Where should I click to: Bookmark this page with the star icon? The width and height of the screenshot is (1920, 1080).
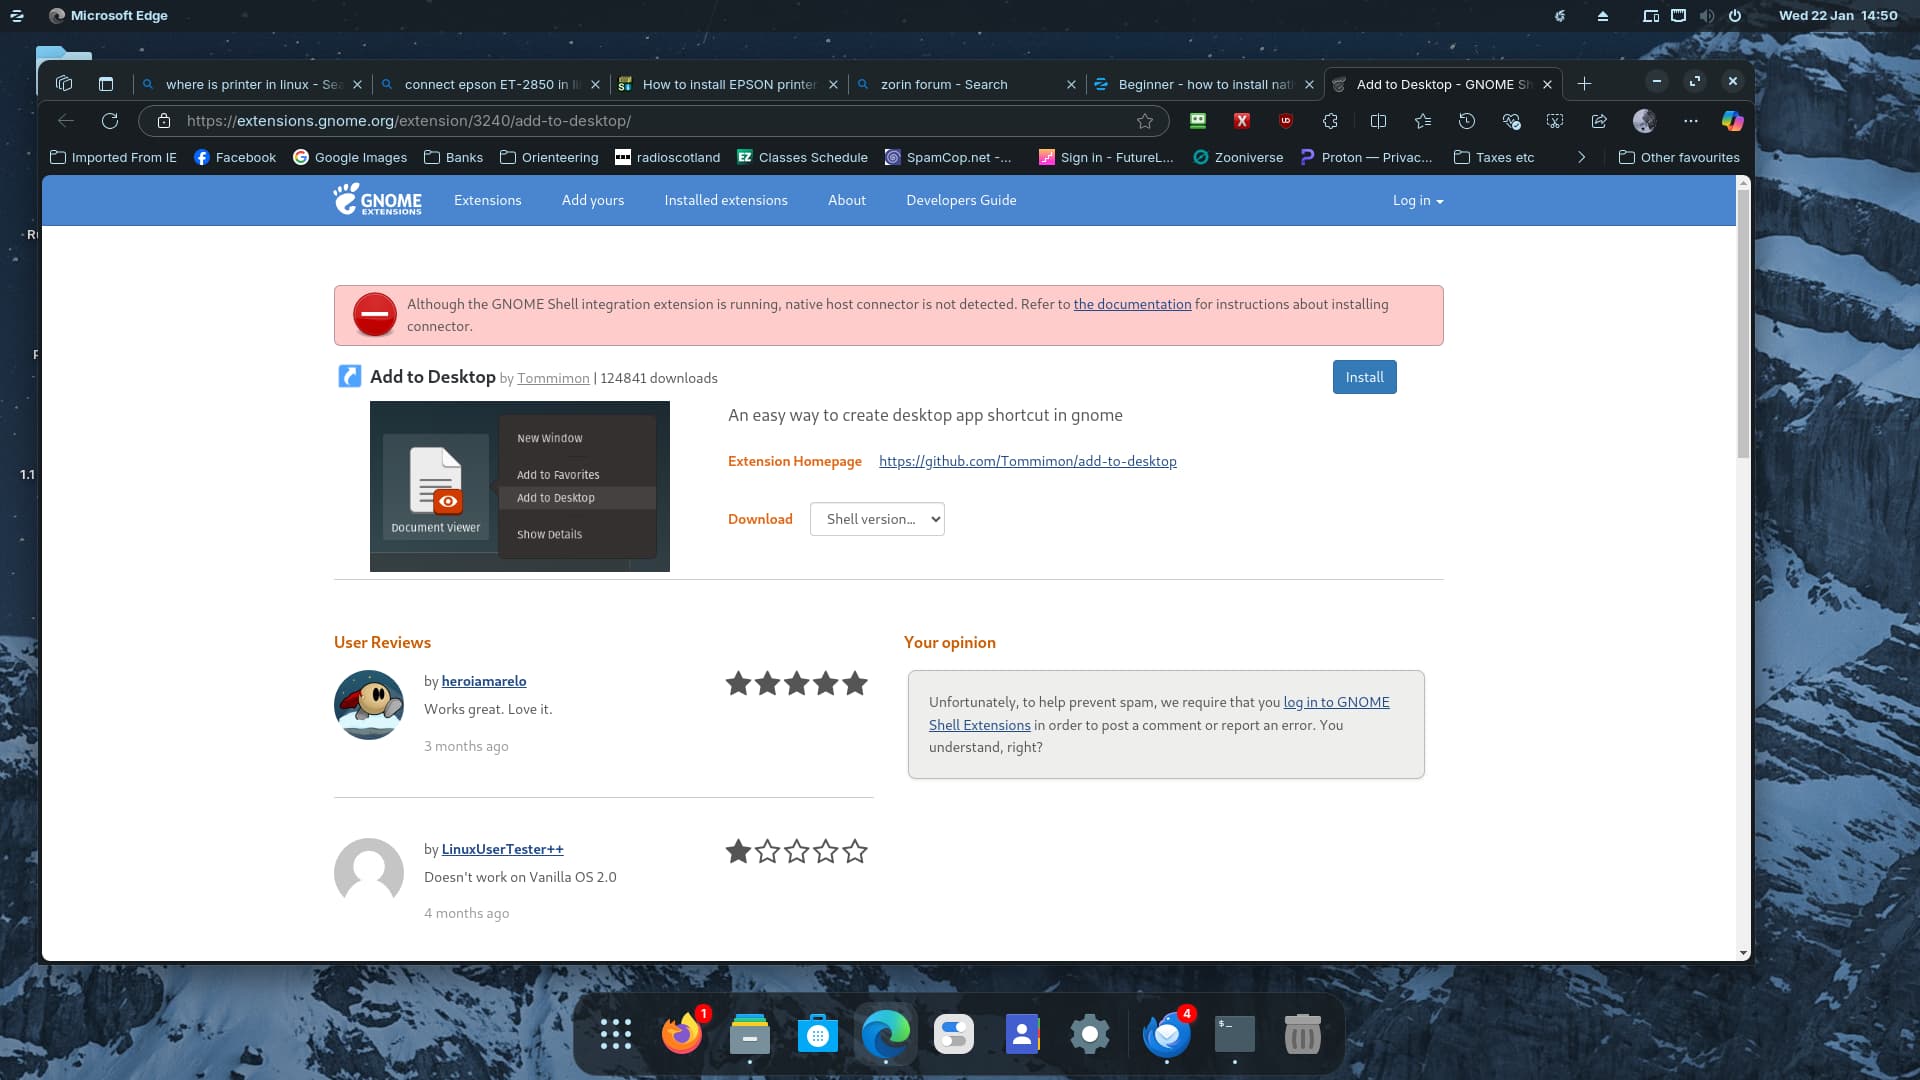1145,121
